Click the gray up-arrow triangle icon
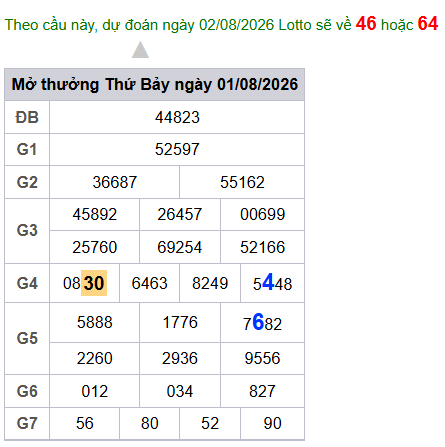 pyautogui.click(x=140, y=50)
